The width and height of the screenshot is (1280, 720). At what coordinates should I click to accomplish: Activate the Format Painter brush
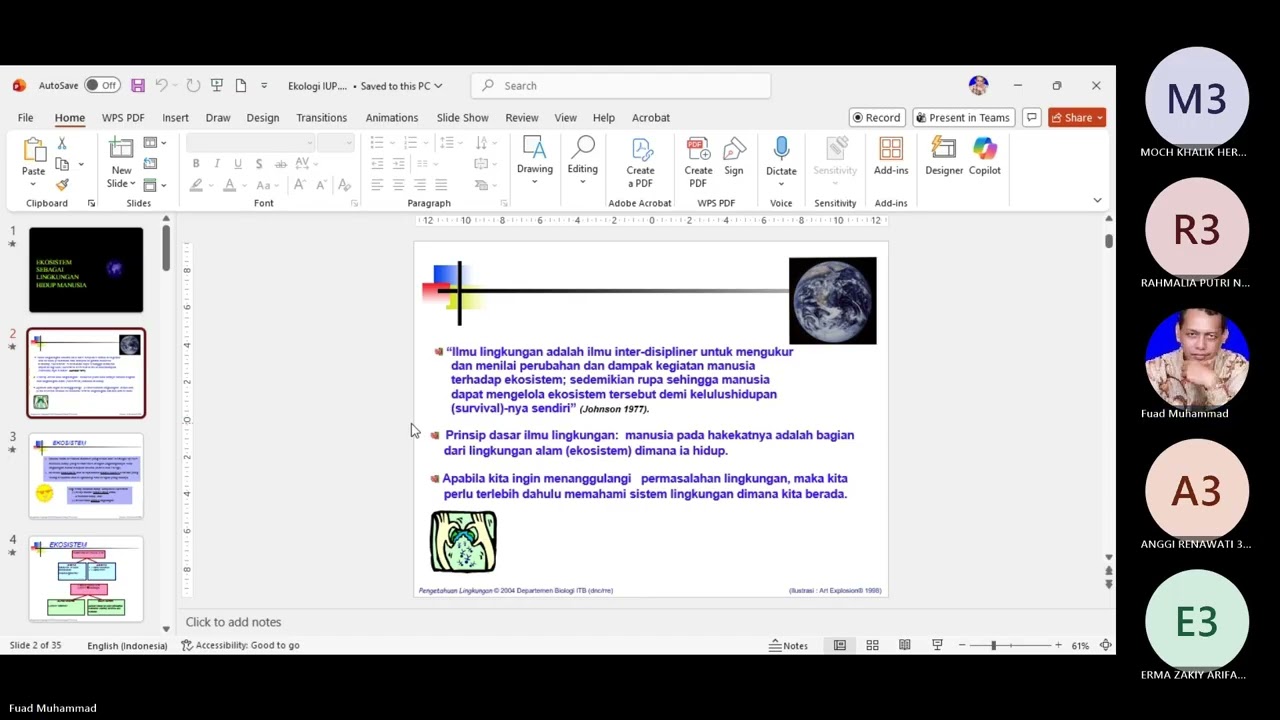[62, 184]
